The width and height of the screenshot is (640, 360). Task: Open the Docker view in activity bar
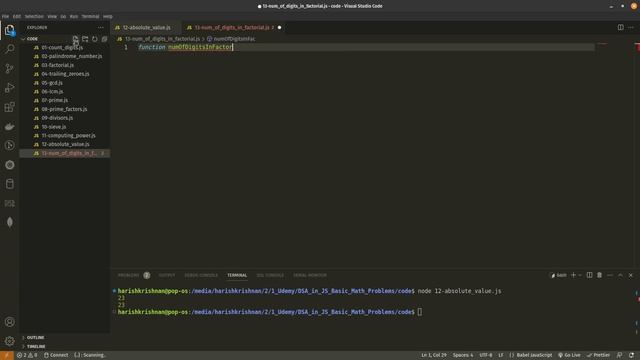click(9, 127)
